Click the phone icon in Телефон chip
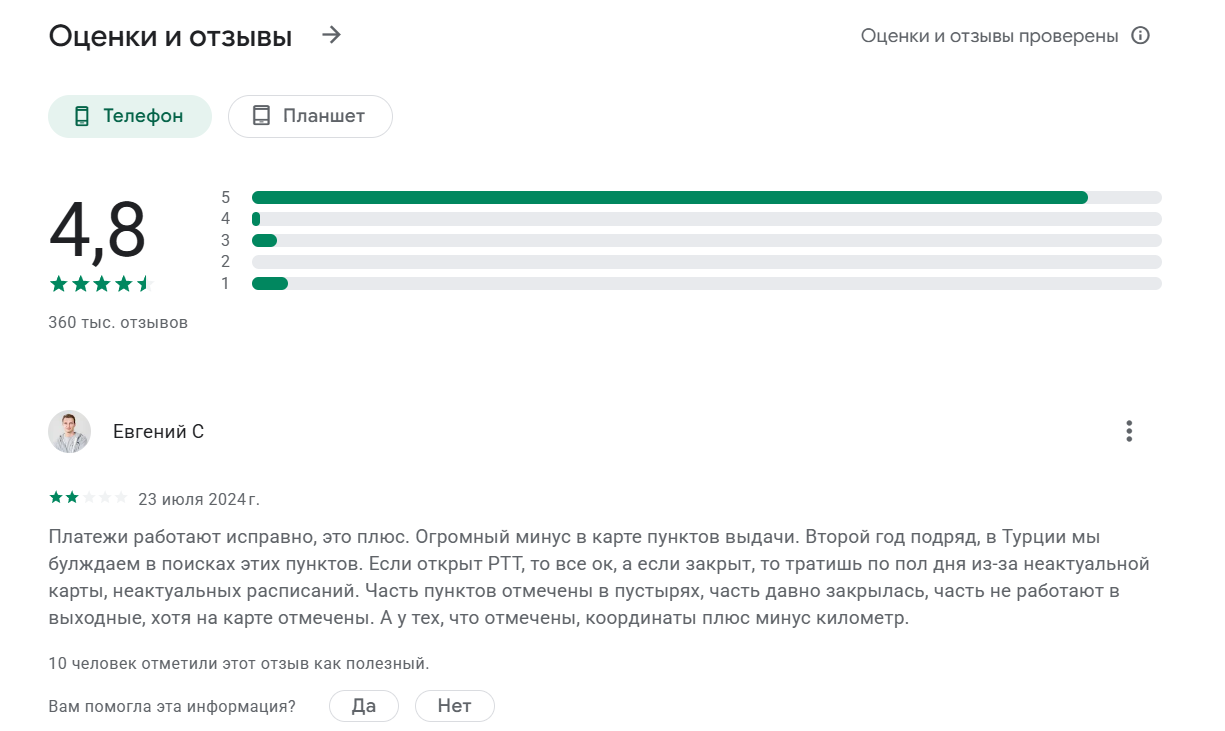 pyautogui.click(x=82, y=116)
